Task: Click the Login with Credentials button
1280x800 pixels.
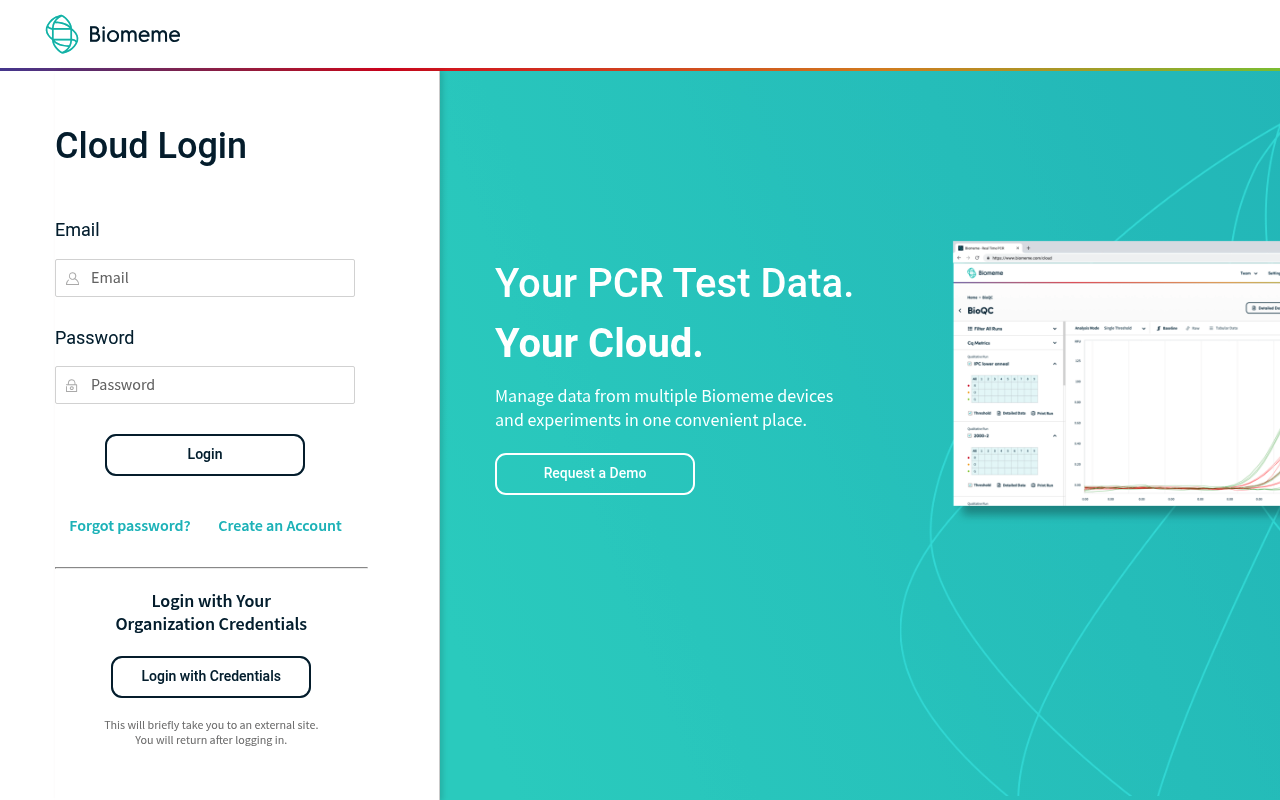Action: click(x=211, y=677)
